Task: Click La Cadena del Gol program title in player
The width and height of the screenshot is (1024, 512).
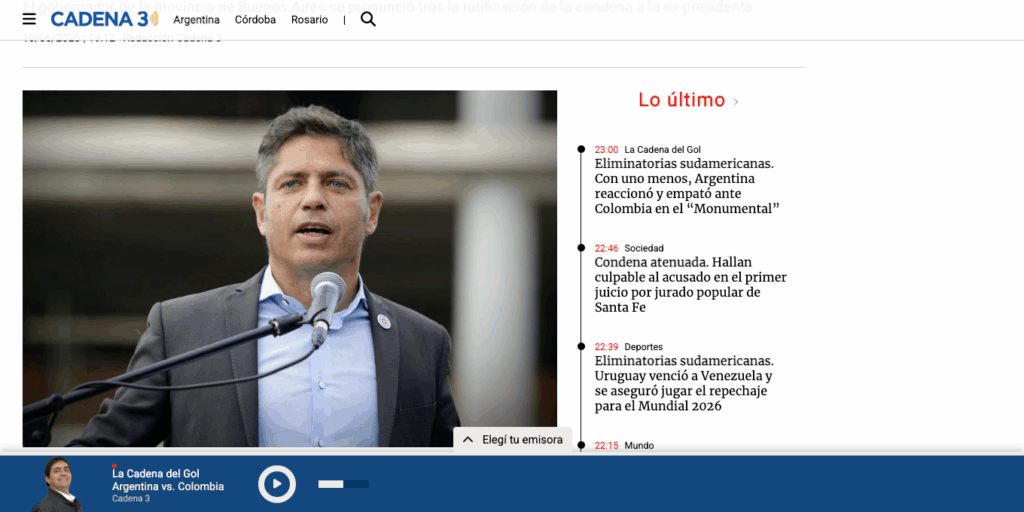Action: (x=155, y=473)
